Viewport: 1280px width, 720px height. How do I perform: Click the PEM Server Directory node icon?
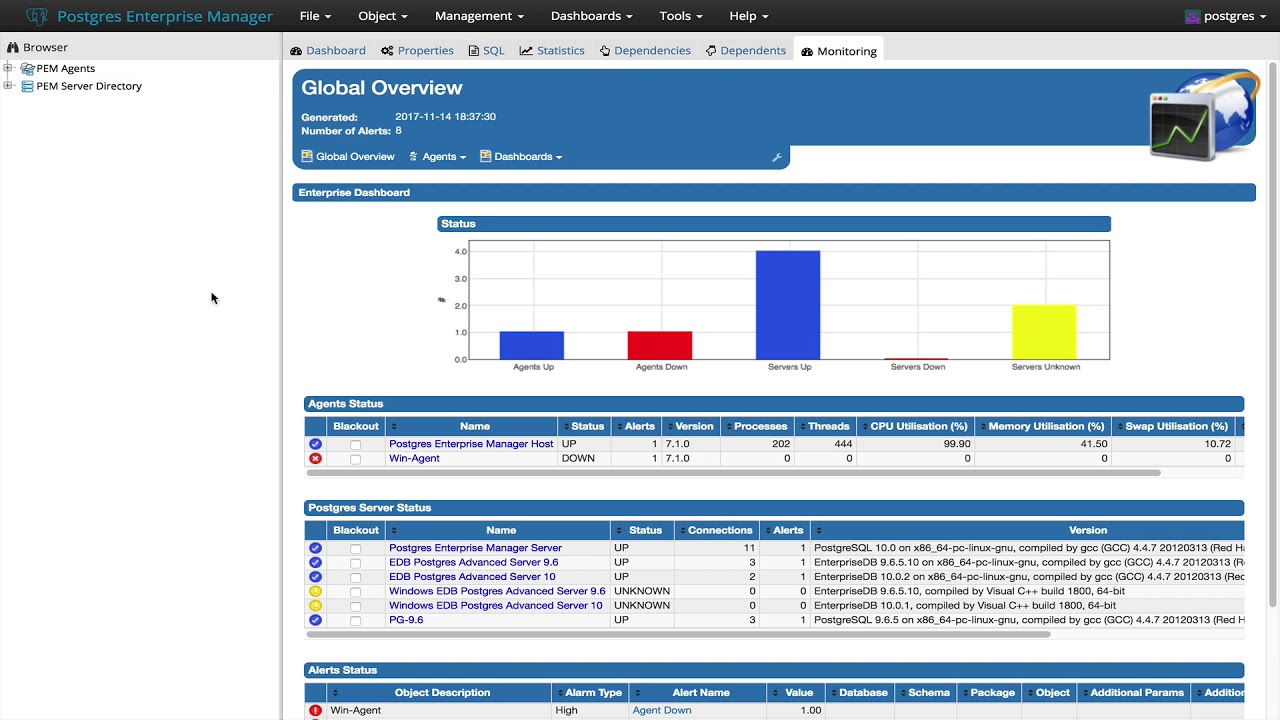[27, 86]
